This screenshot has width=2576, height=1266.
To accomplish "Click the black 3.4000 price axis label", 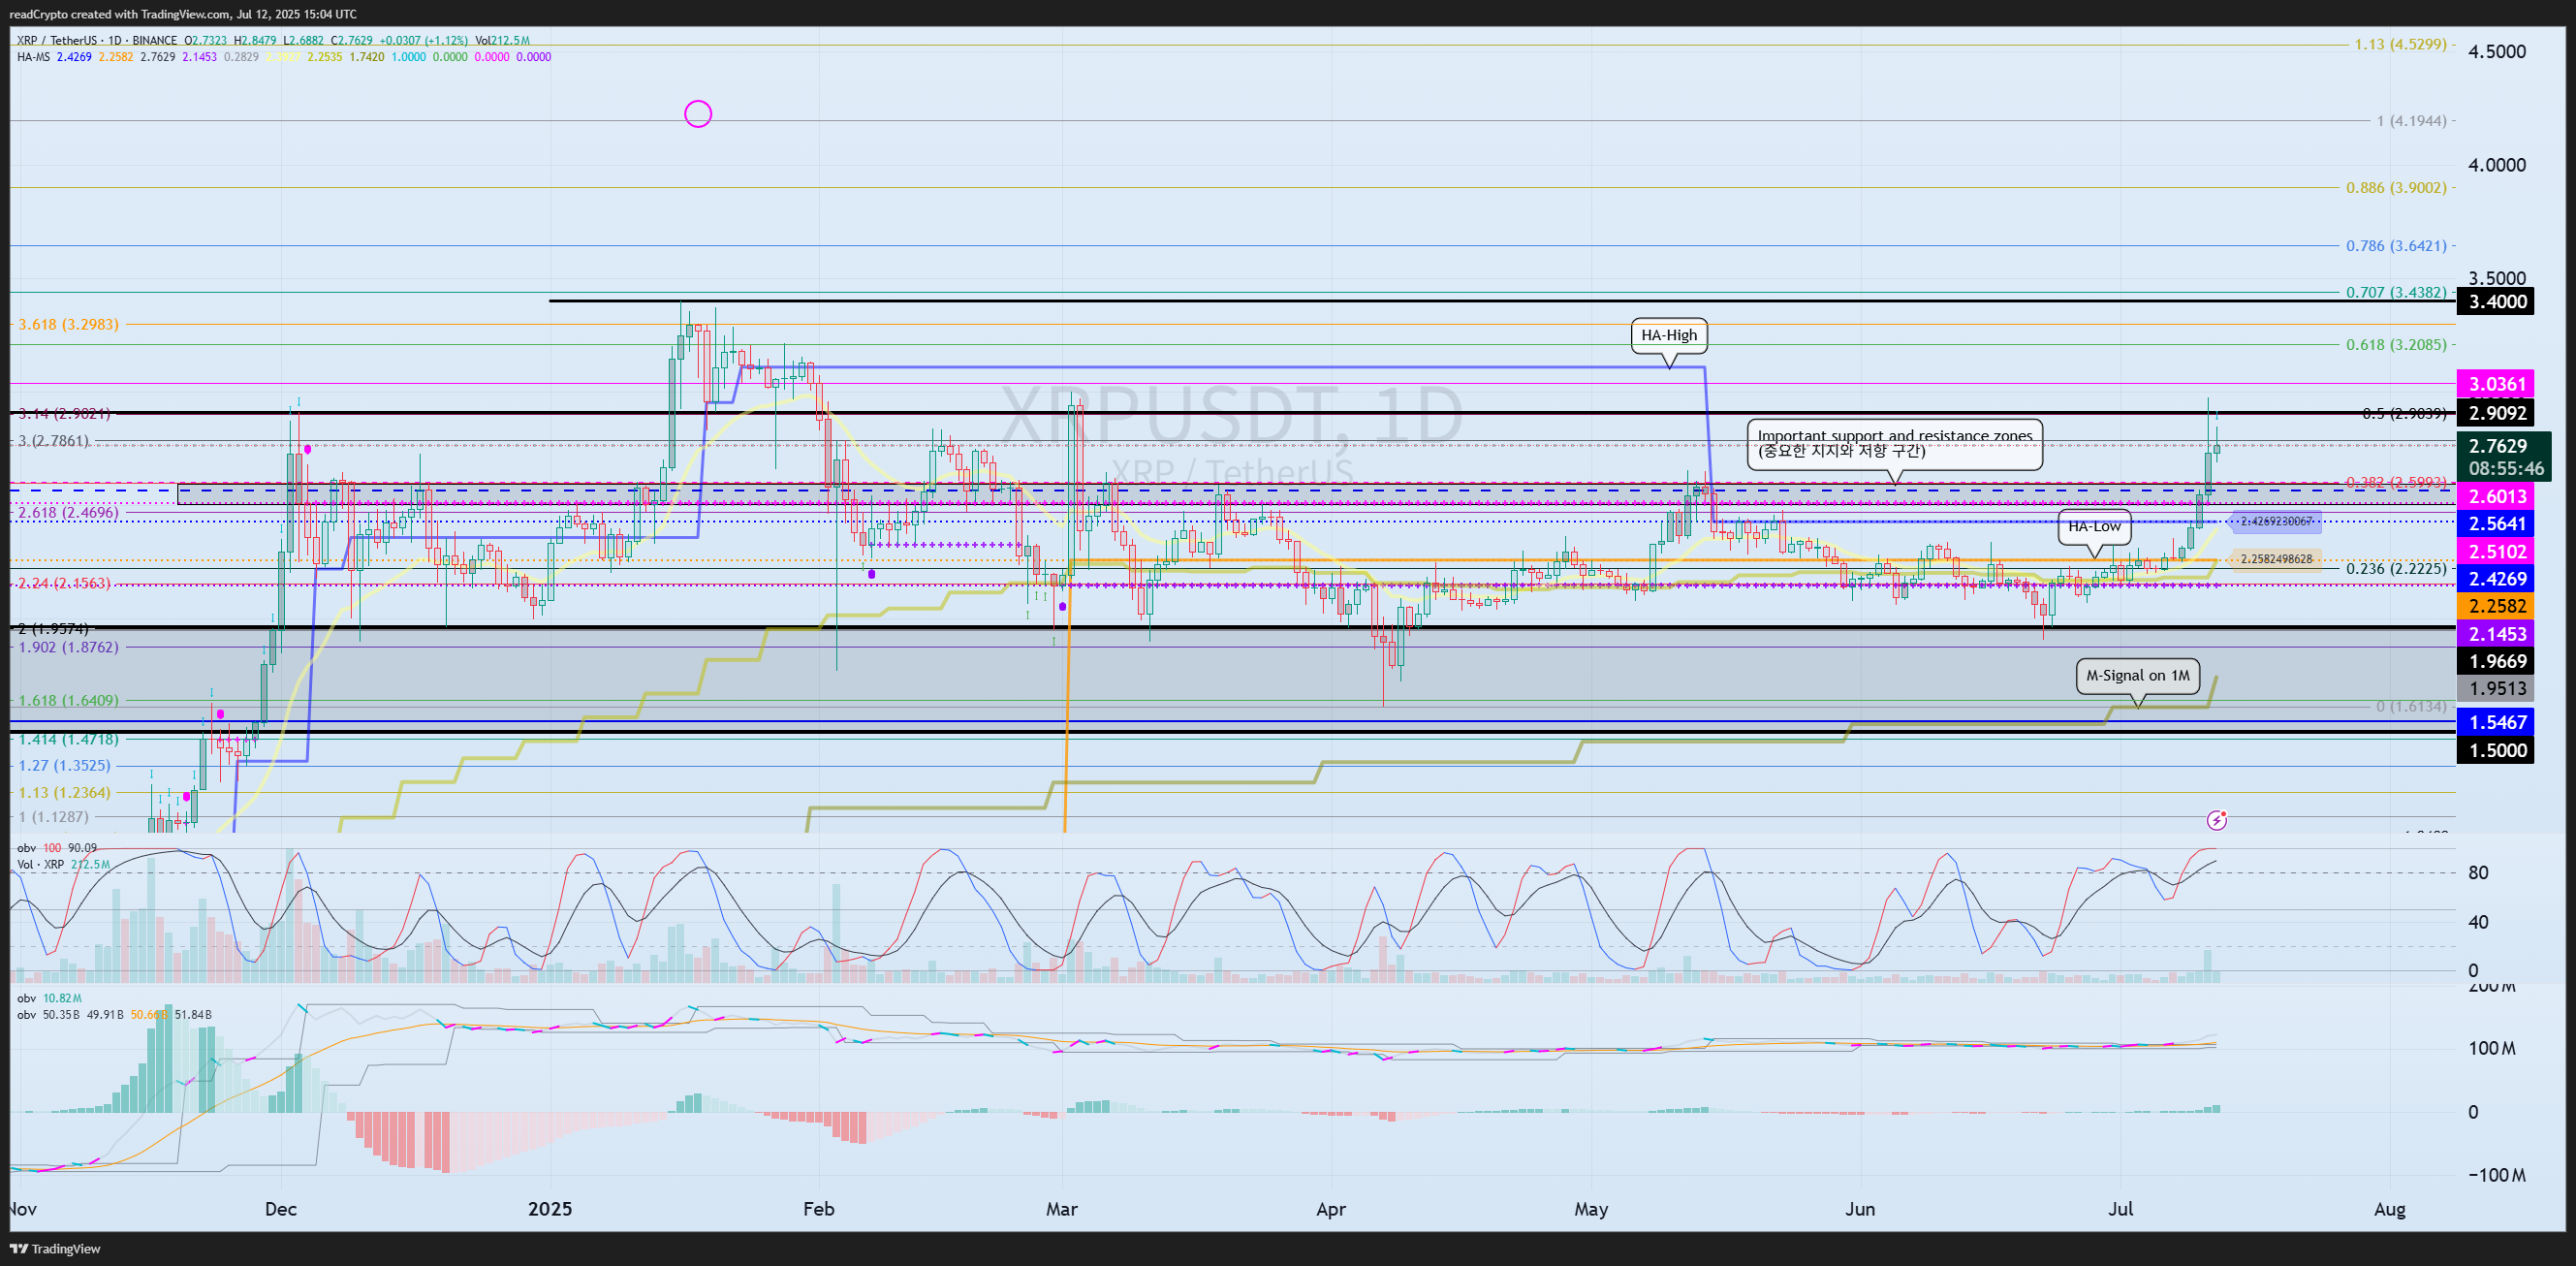I will coord(2496,302).
